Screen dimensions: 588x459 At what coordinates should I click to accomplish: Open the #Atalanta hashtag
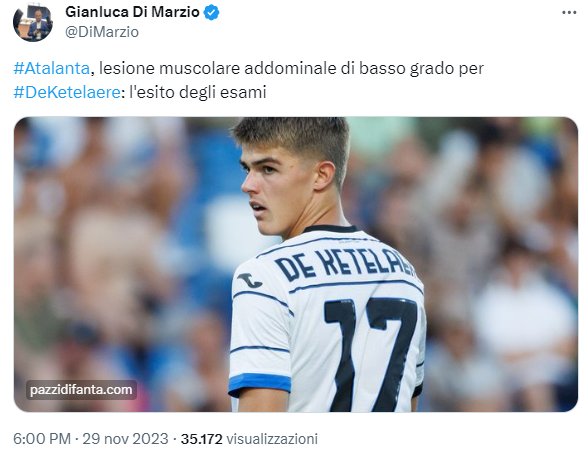coord(52,69)
